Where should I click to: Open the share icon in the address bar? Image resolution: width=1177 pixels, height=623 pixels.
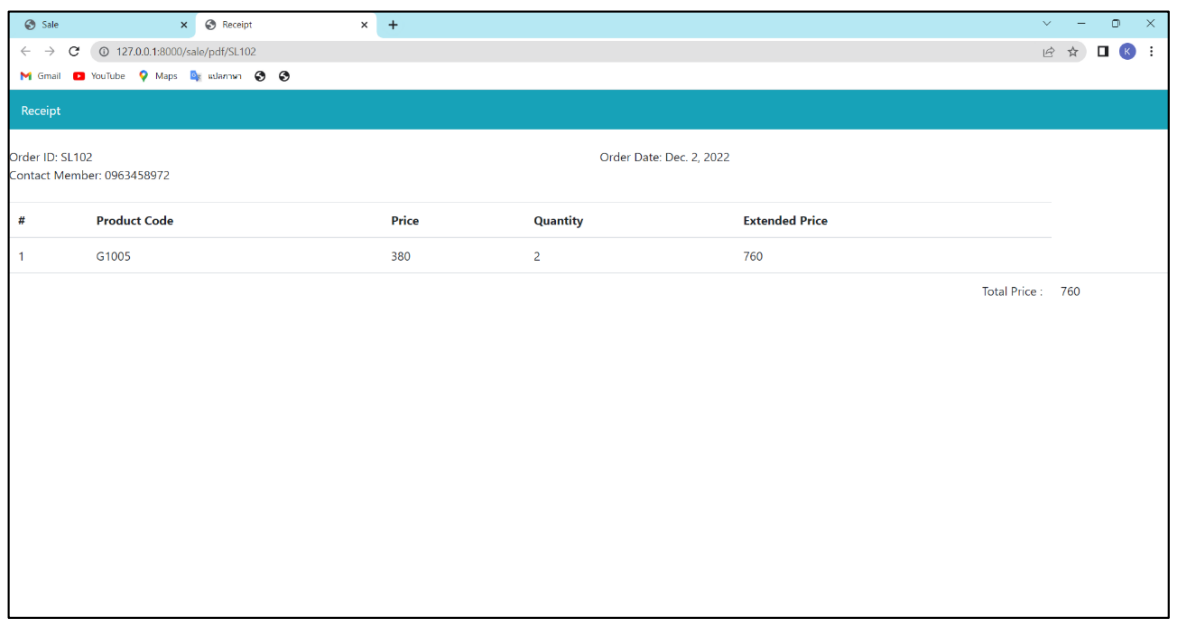coord(1049,50)
